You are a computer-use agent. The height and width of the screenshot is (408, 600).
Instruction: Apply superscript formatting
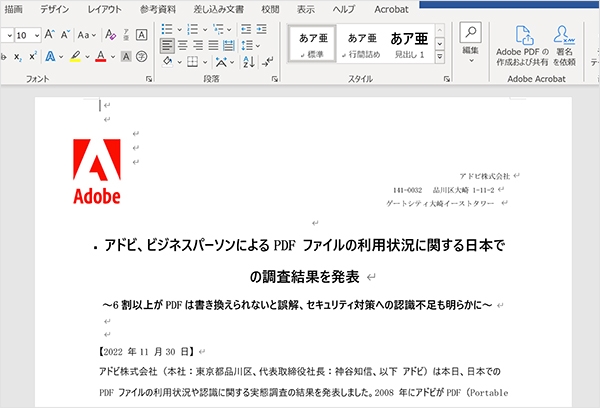33,56
